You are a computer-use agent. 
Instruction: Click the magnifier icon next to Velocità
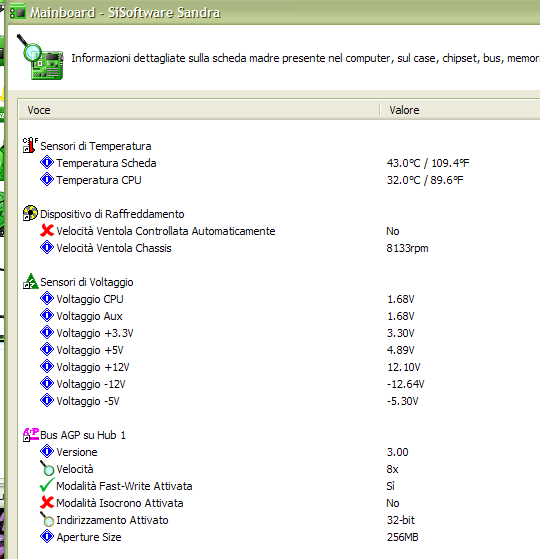tap(47, 468)
